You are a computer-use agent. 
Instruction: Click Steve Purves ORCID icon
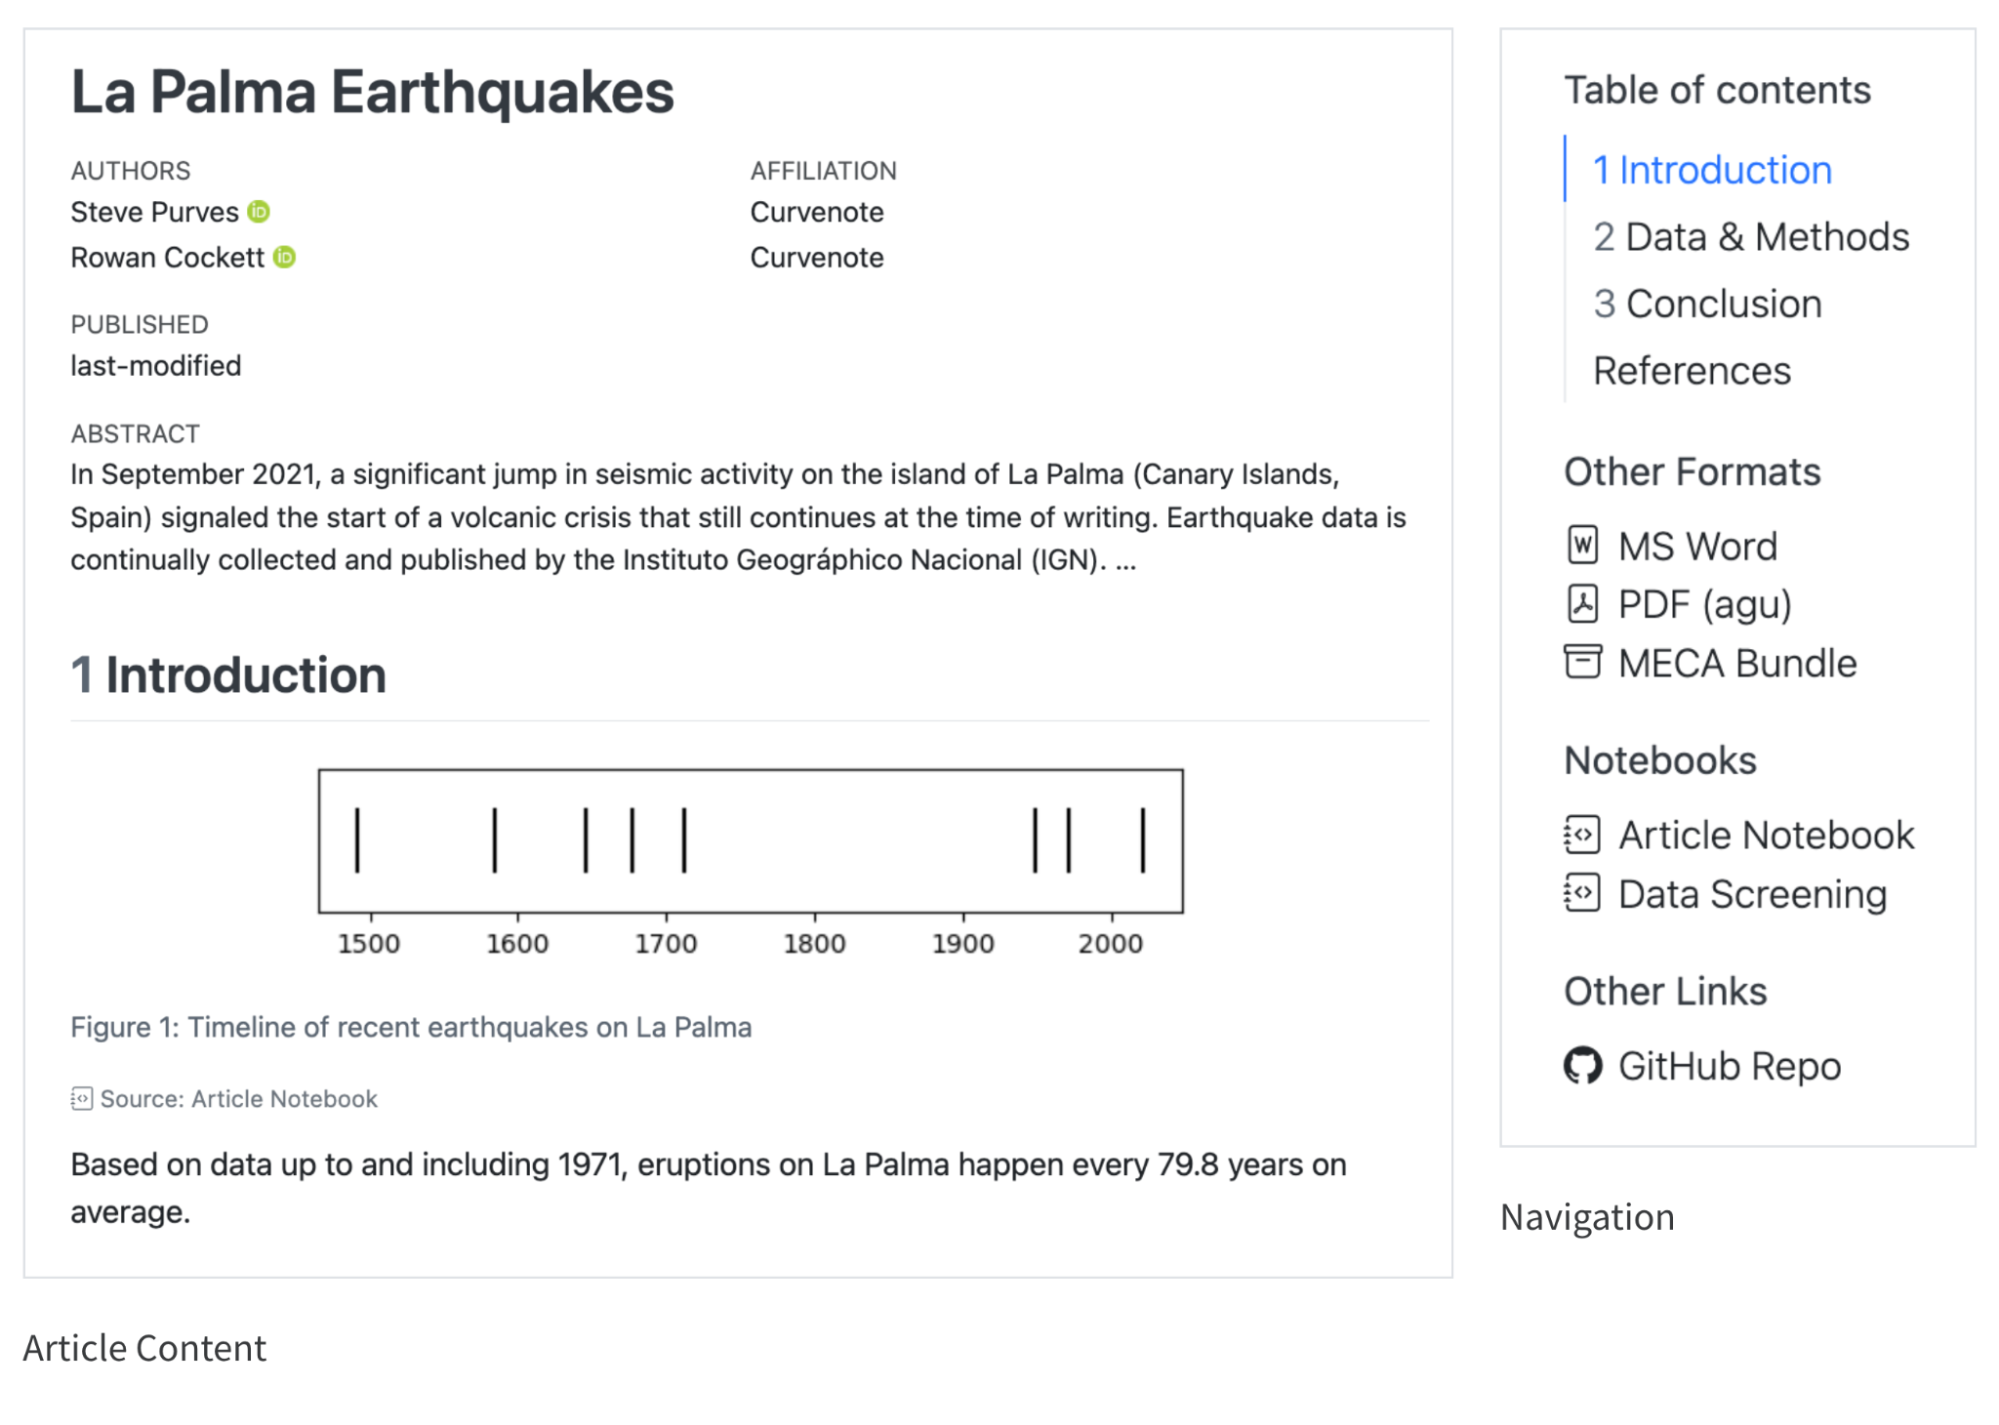[259, 211]
